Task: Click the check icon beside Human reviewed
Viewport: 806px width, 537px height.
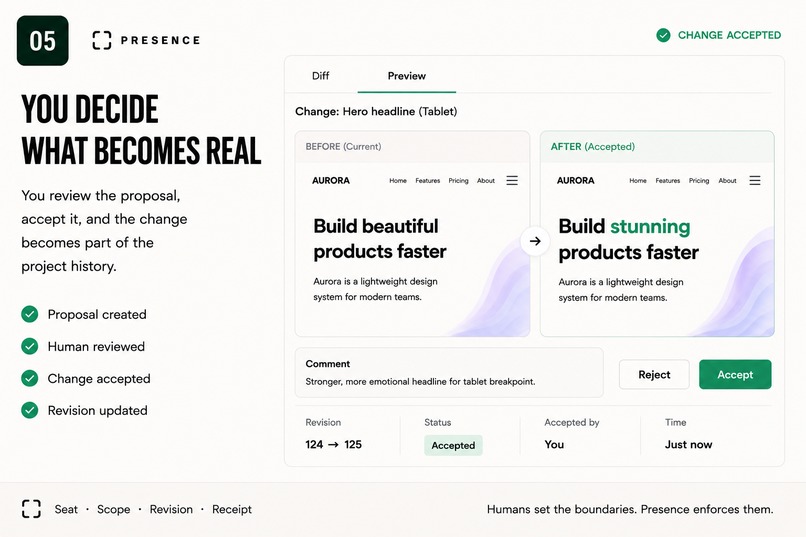Action: tap(30, 346)
